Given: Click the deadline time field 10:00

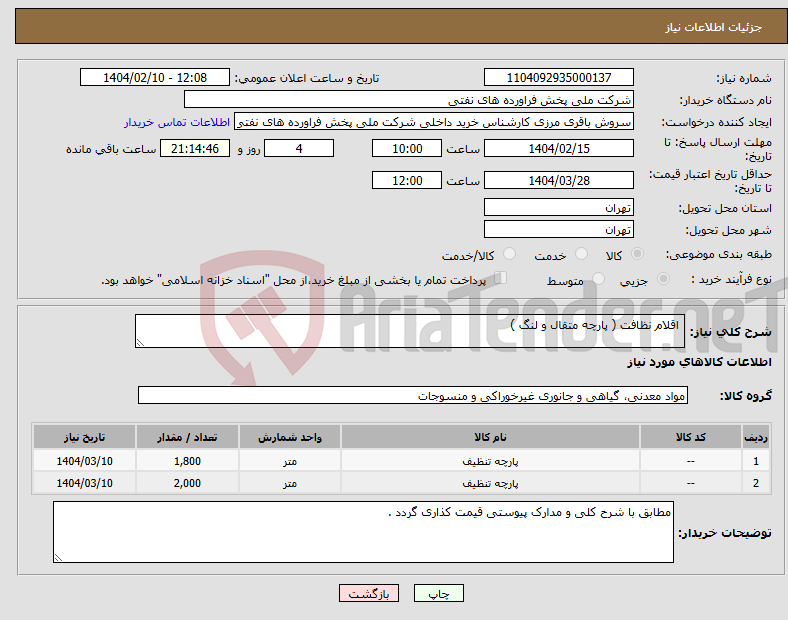Looking at the screenshot, I should pos(407,148).
